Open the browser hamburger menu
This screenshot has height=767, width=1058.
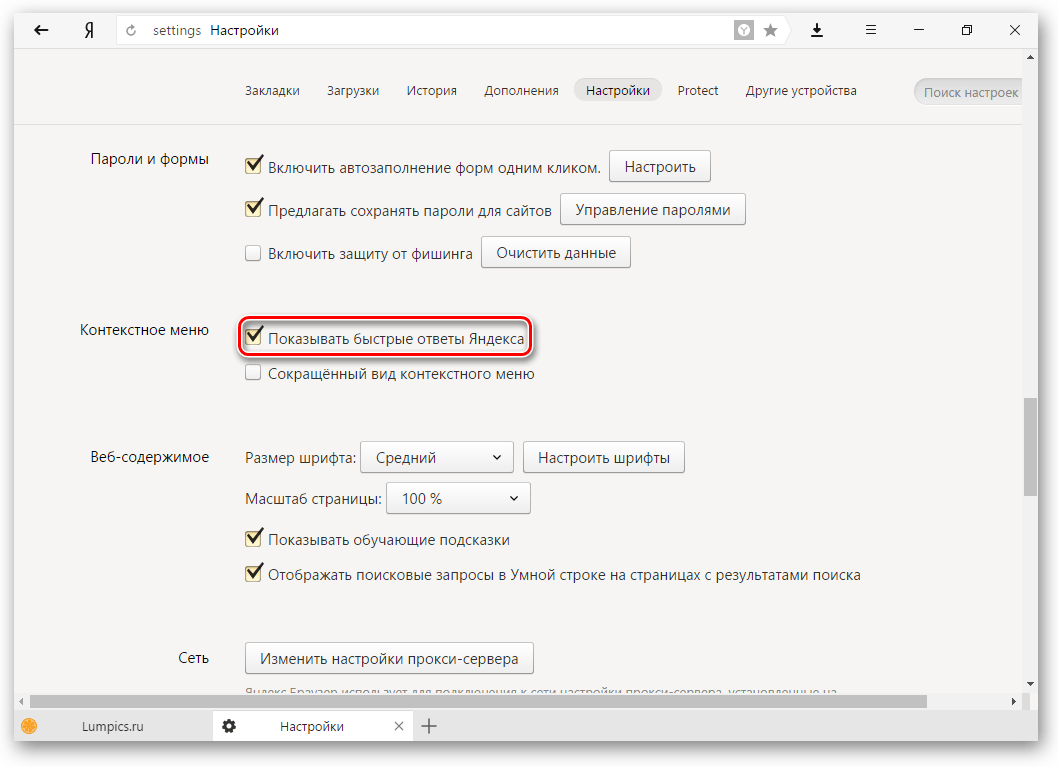coord(871,30)
